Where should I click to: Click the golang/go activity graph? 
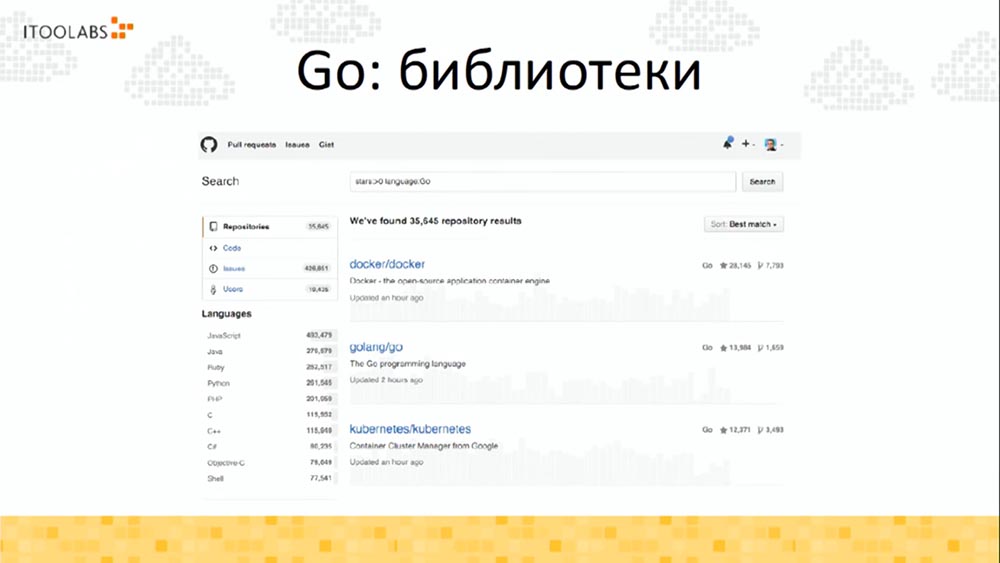pos(540,386)
